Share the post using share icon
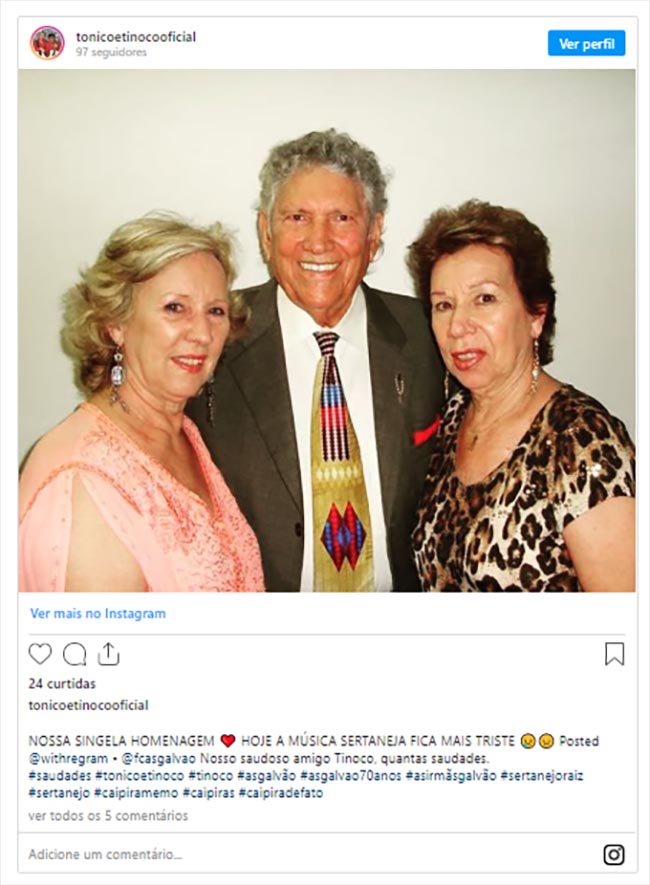Viewport: 650px width, 885px height. pos(108,654)
